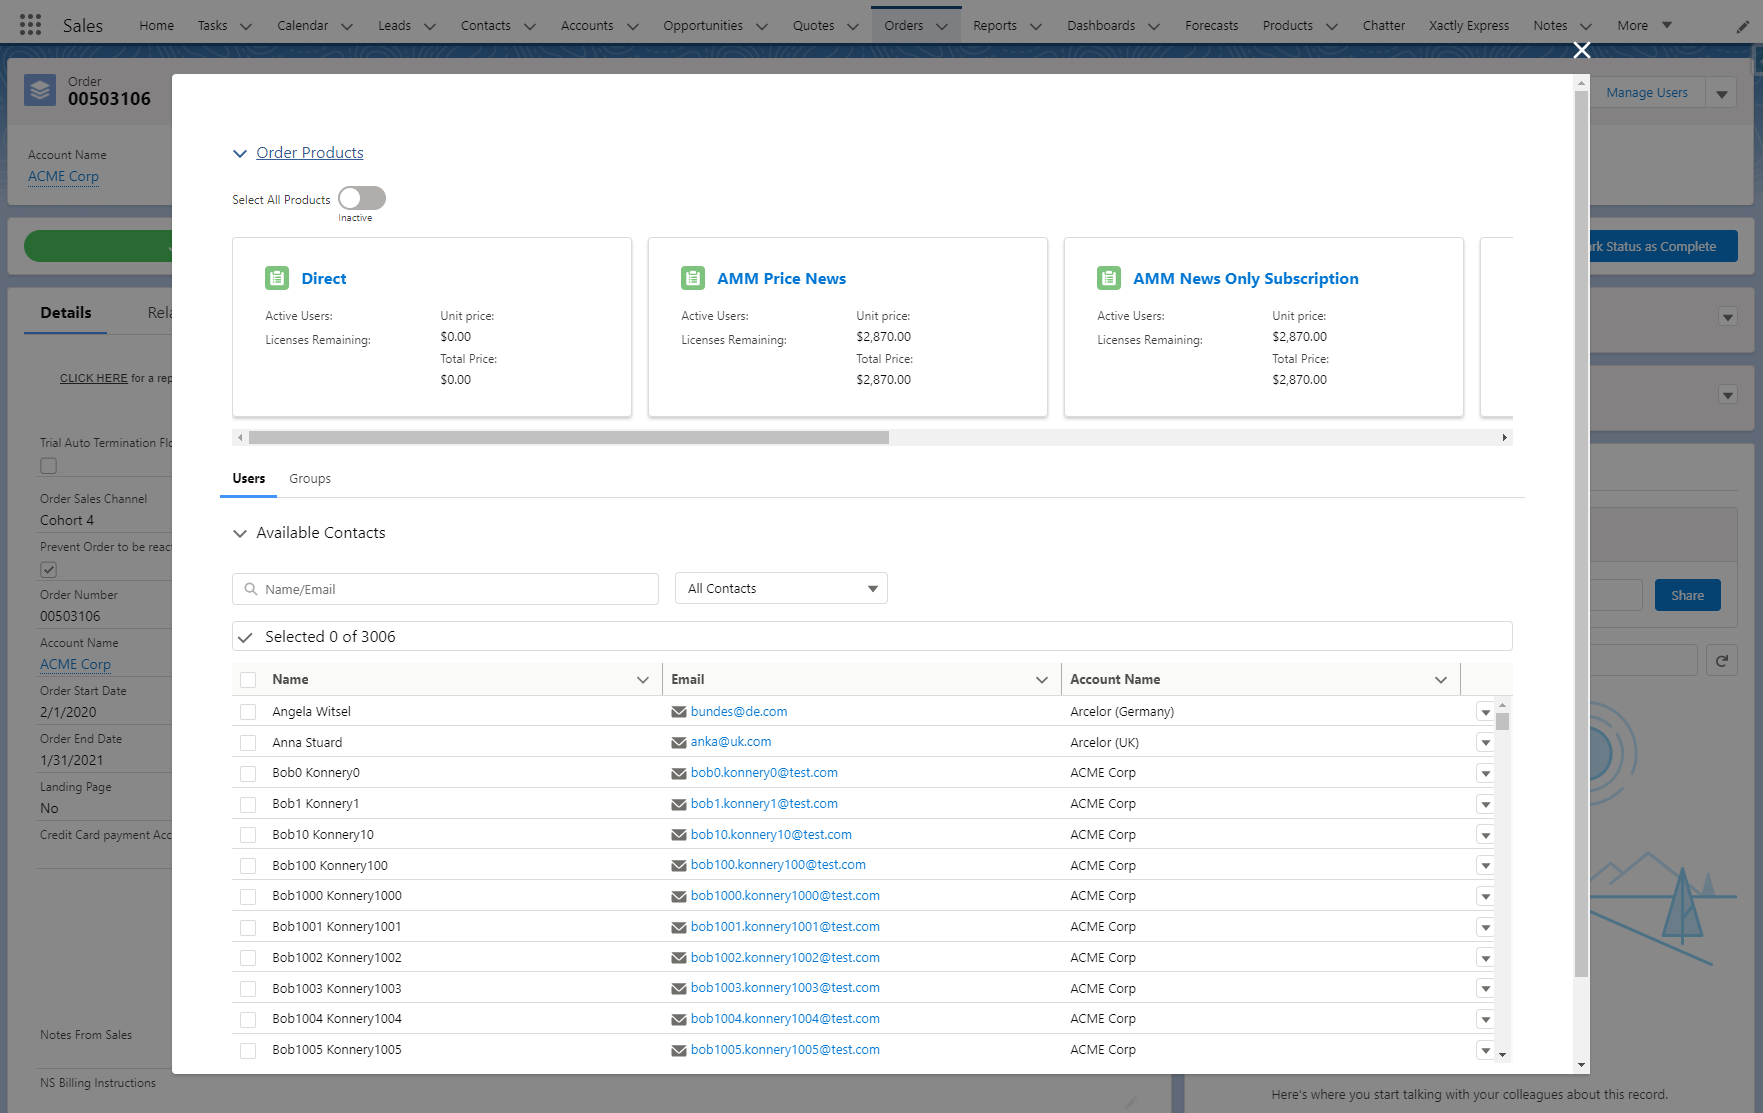Open the Account Name column header dropdown
Screen dimensions: 1763x1113
coord(1441,679)
